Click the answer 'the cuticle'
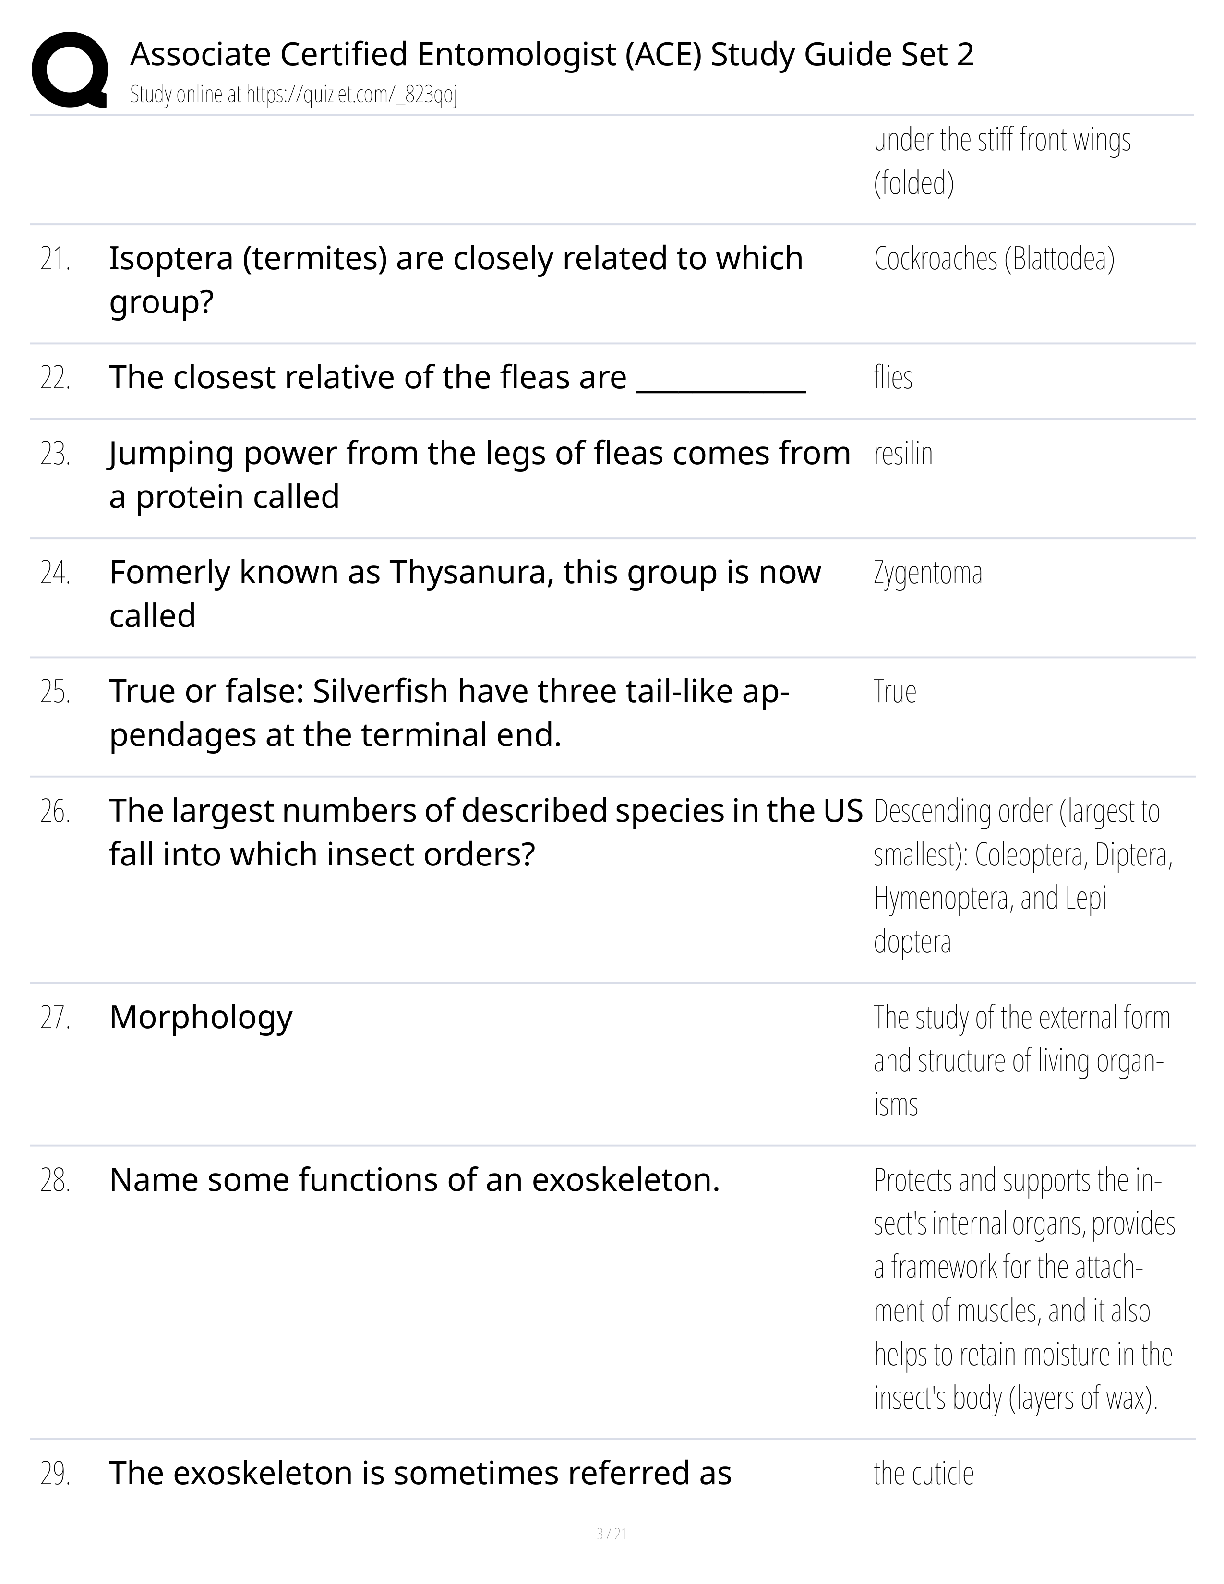Viewport: 1224px width, 1584px height. [923, 1474]
